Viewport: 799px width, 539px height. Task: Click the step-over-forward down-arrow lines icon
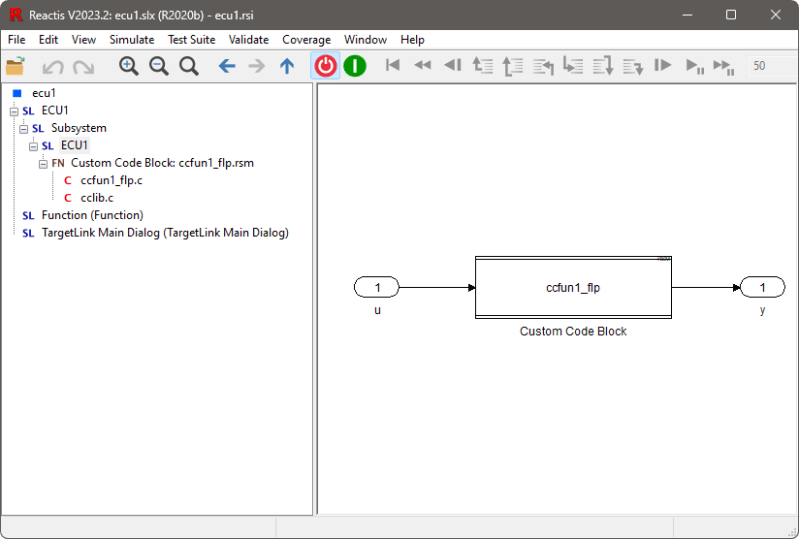pos(603,66)
